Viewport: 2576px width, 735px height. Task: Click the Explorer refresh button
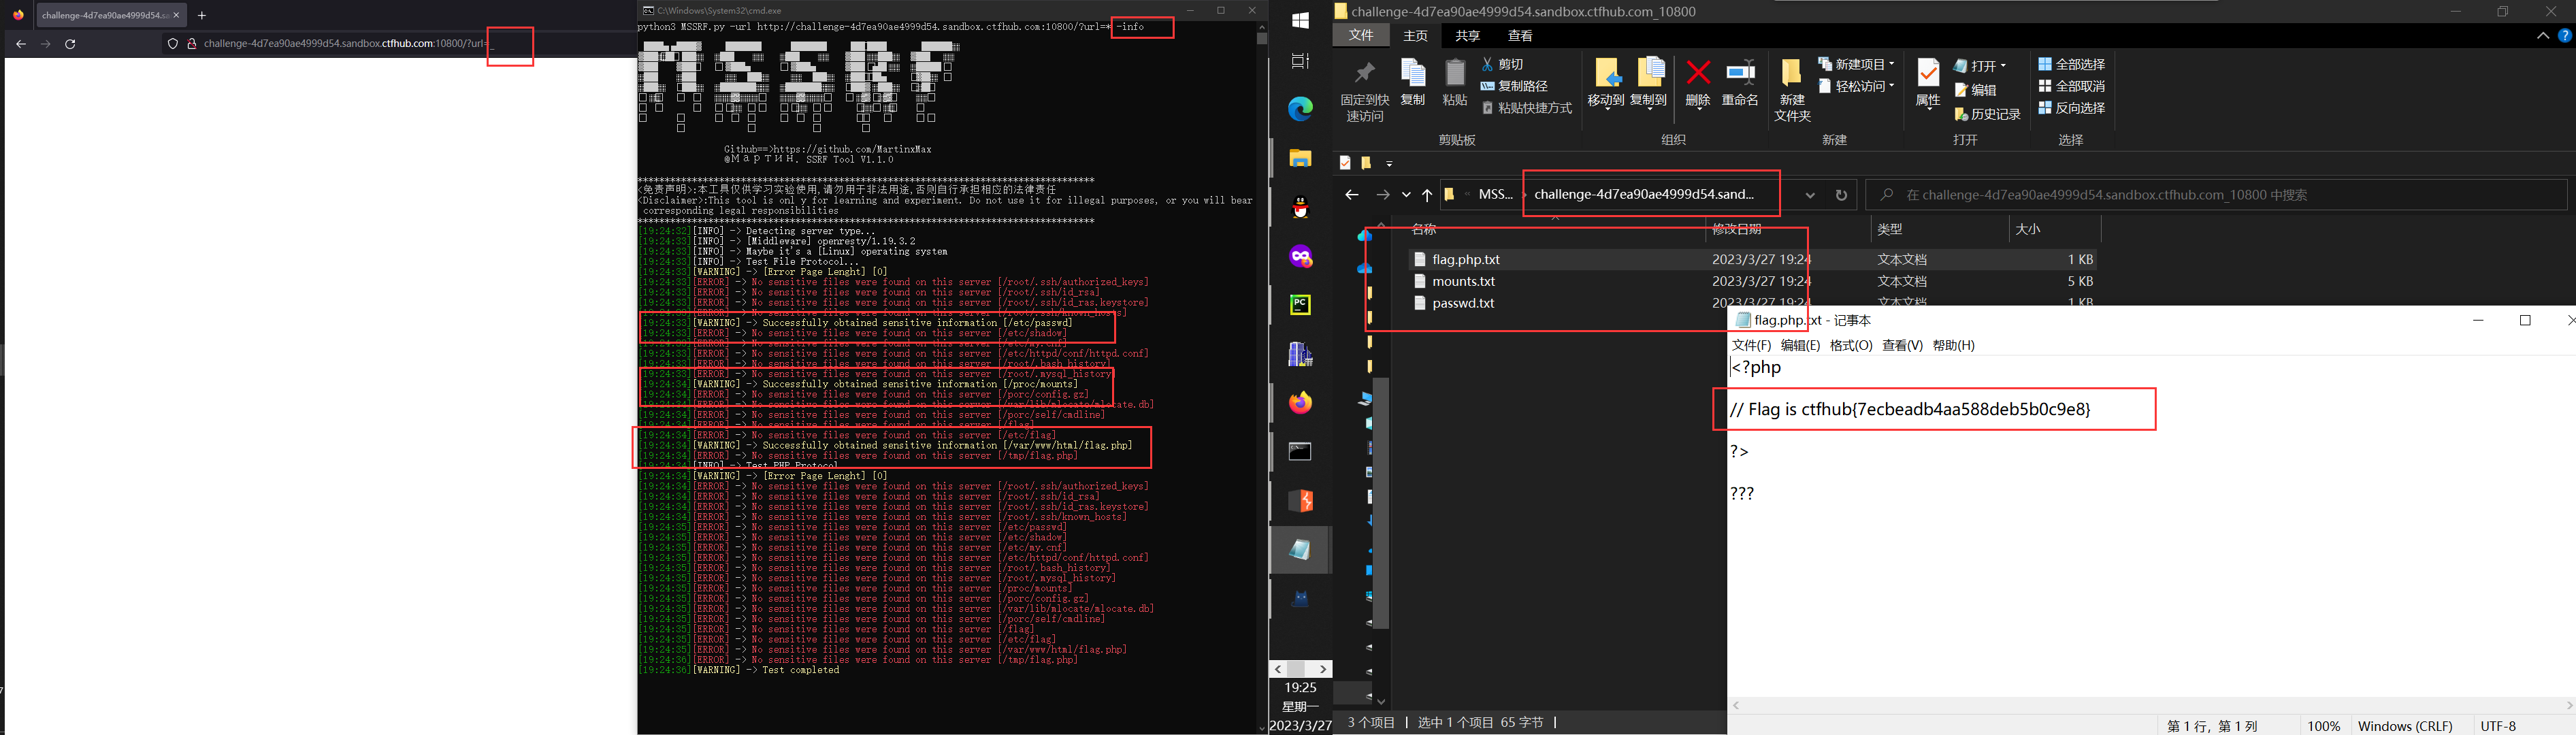coord(1841,195)
